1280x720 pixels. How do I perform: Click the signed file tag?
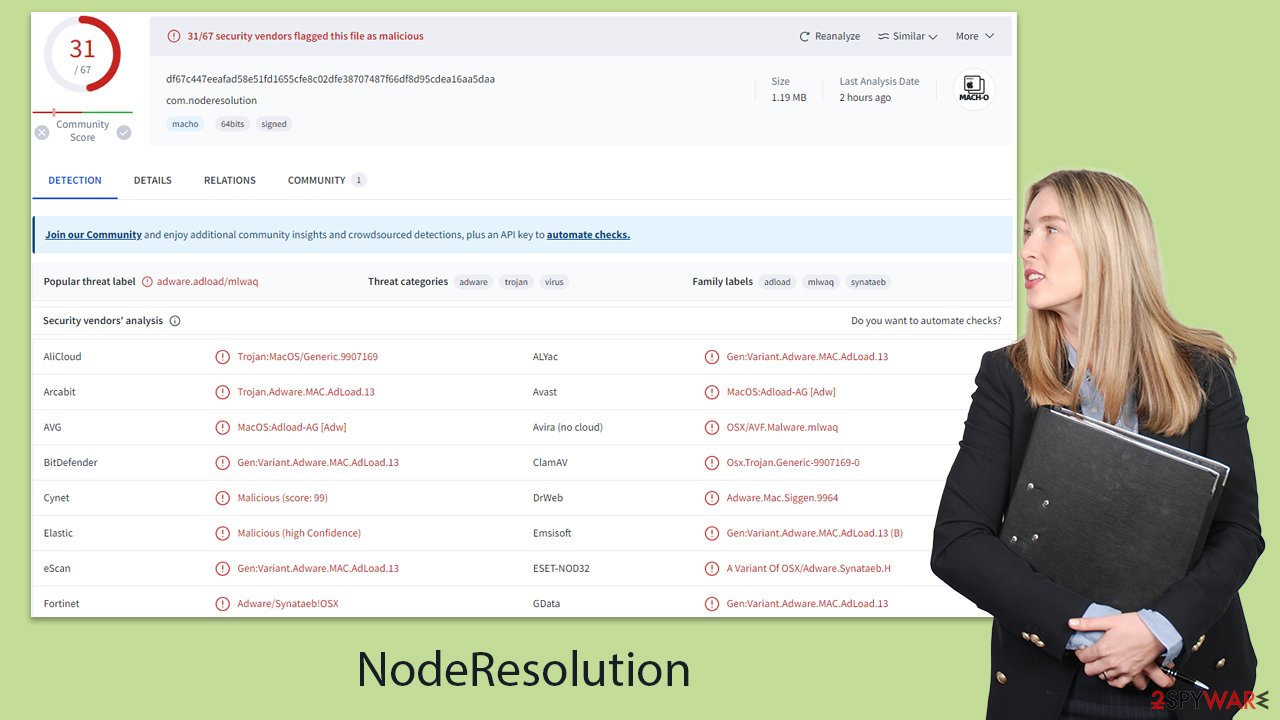(x=274, y=124)
